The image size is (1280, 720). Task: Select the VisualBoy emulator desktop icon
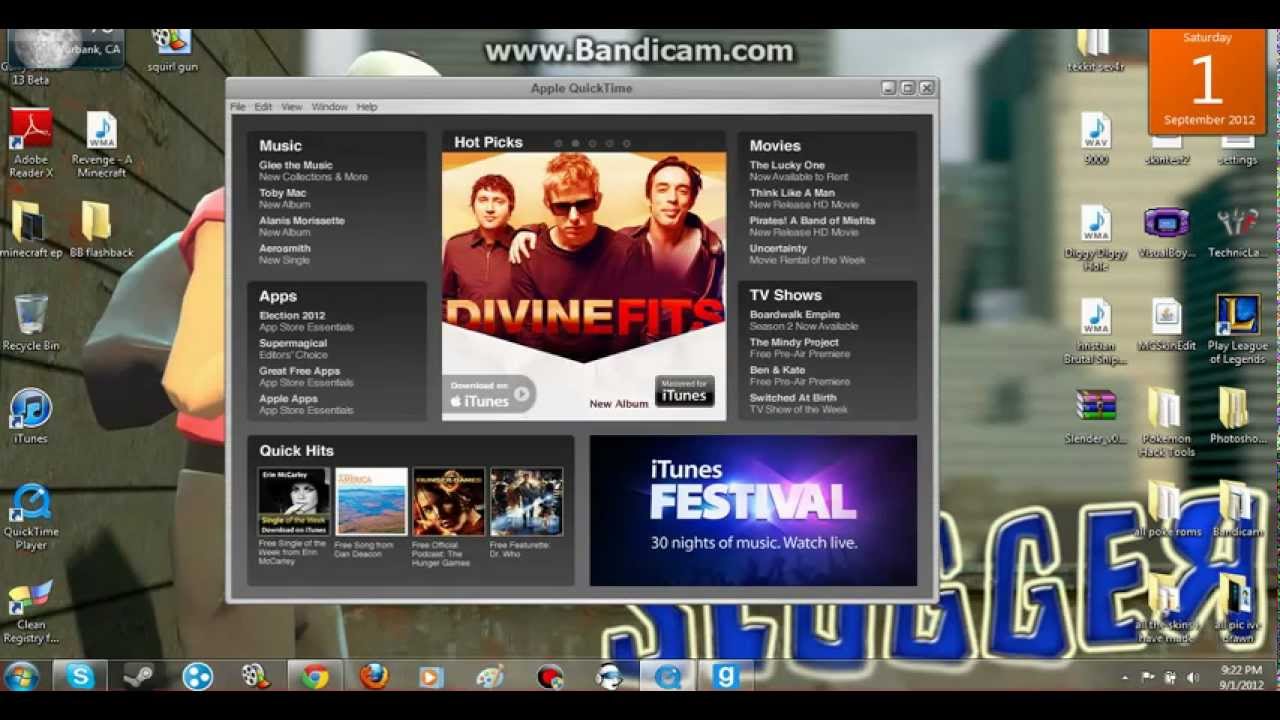1166,232
